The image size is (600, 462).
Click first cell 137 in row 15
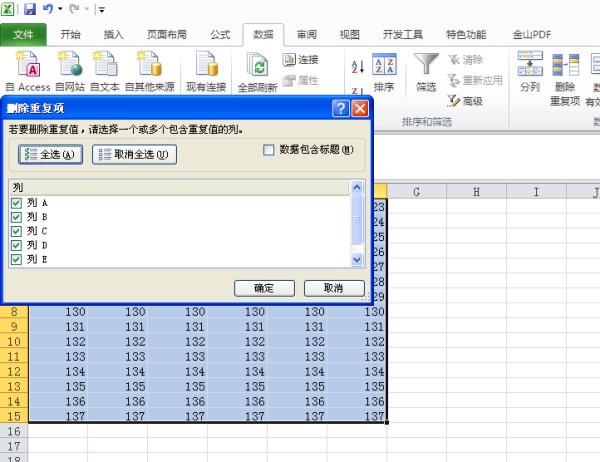tap(58, 416)
